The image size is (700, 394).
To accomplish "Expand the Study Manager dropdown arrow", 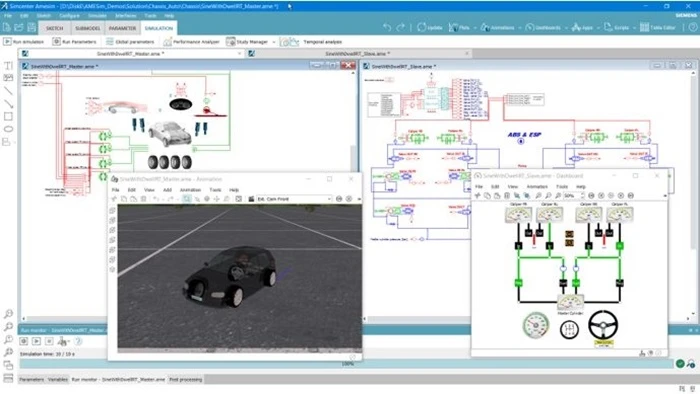I will [273, 42].
